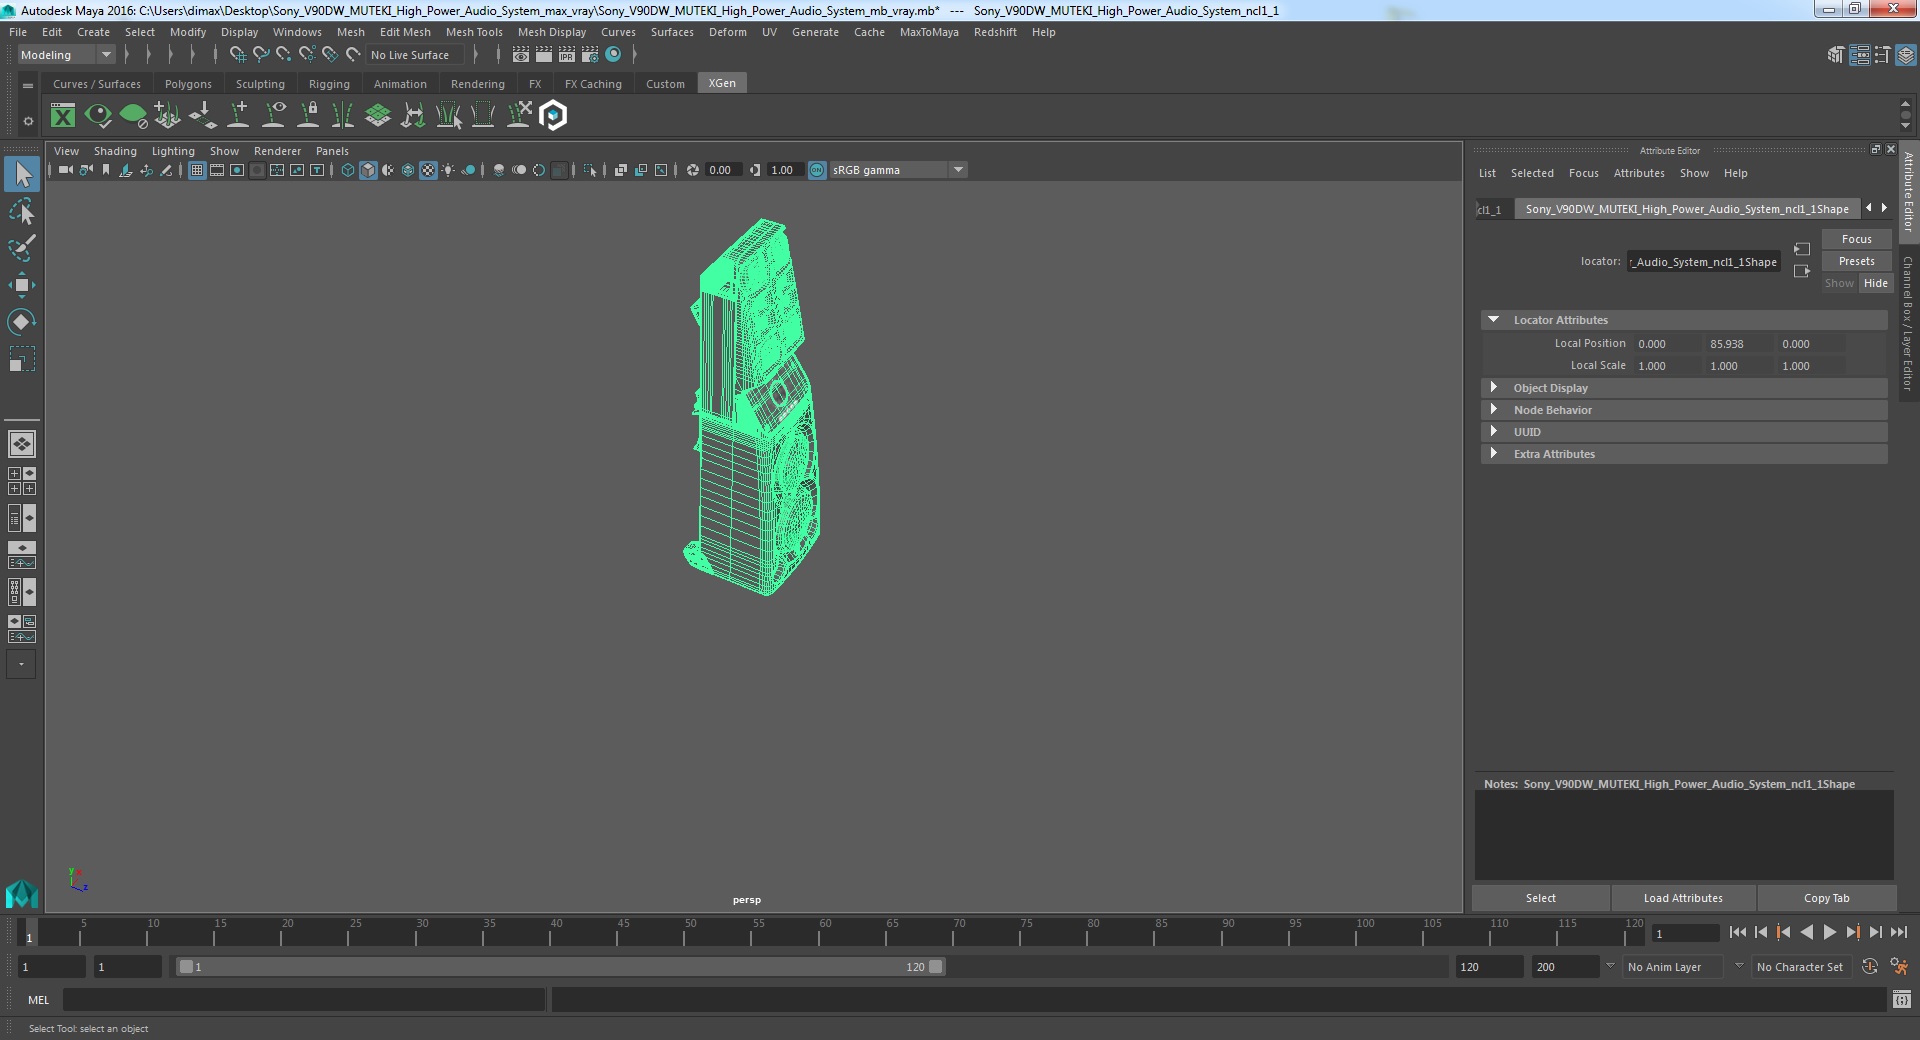The height and width of the screenshot is (1040, 1920).
Task: Click the XGen preview eye icon
Action: (98, 116)
